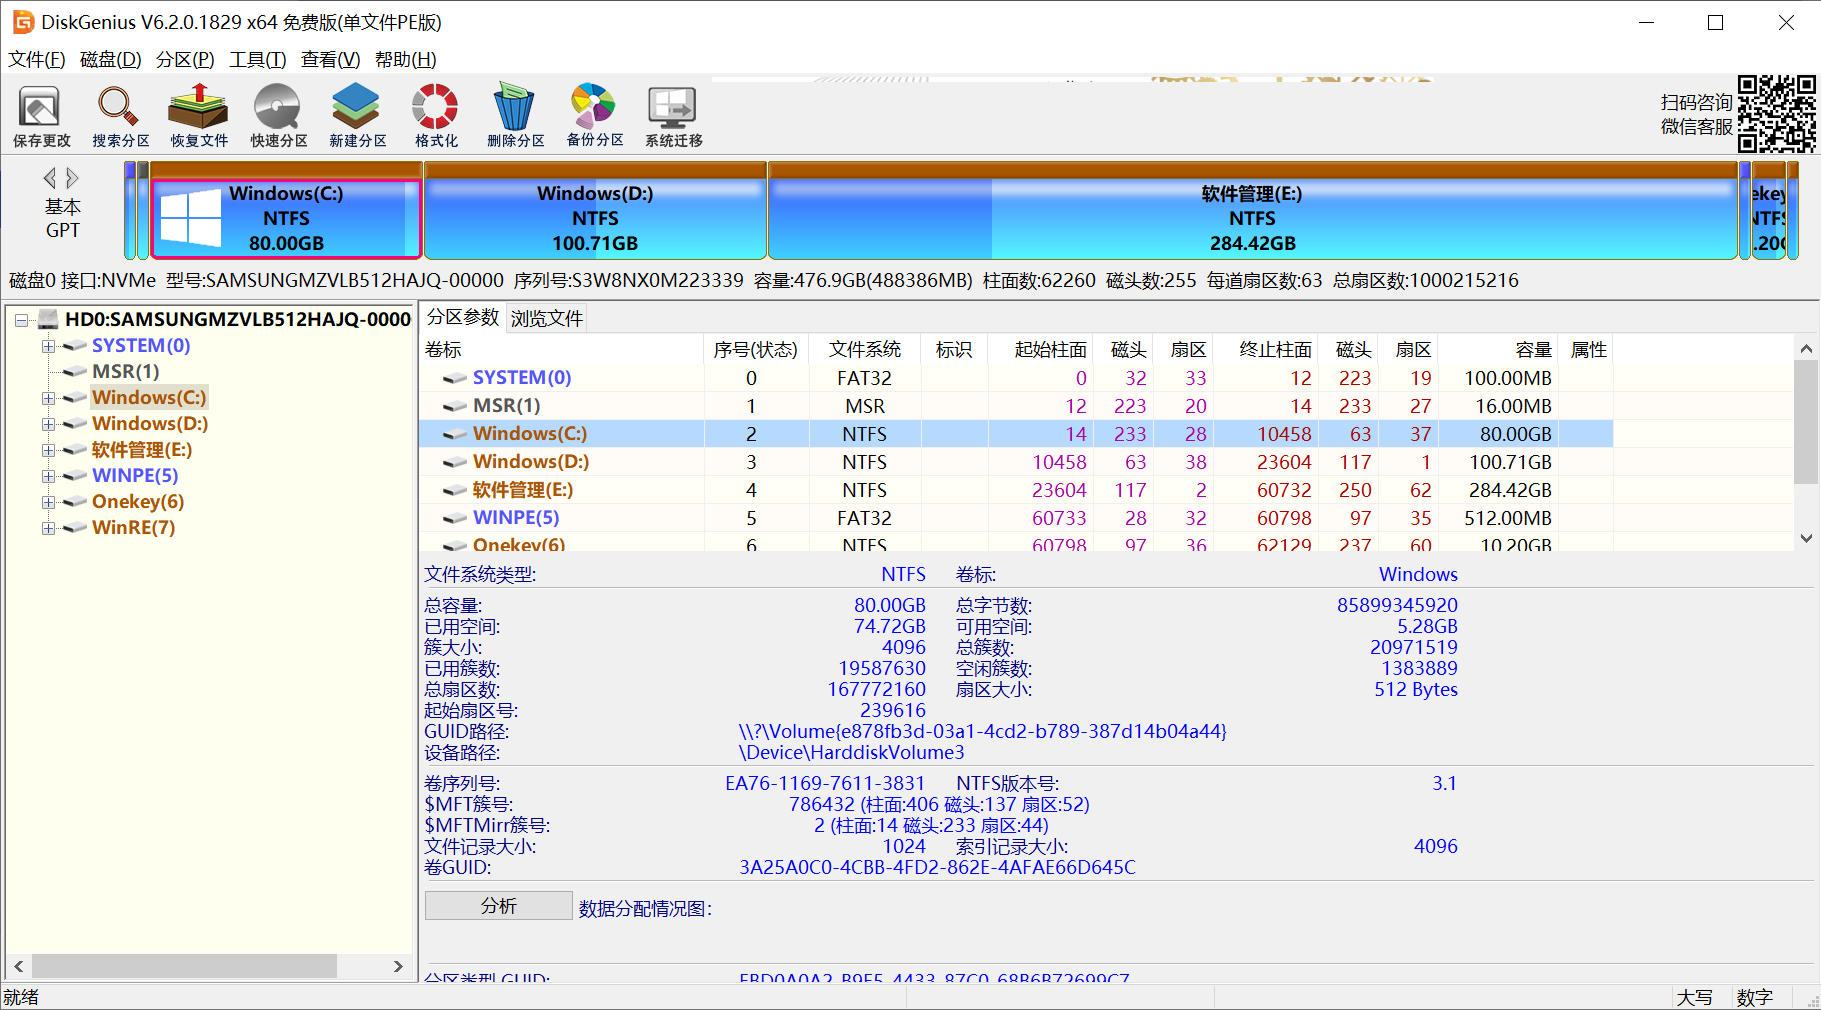Click the WeChat support QR code

pos(1777,114)
